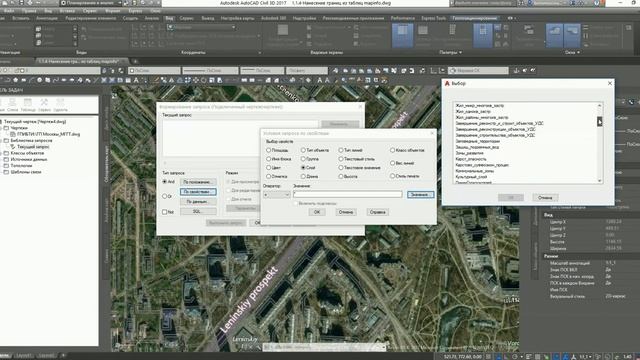Click the Значение text input field

point(347,195)
